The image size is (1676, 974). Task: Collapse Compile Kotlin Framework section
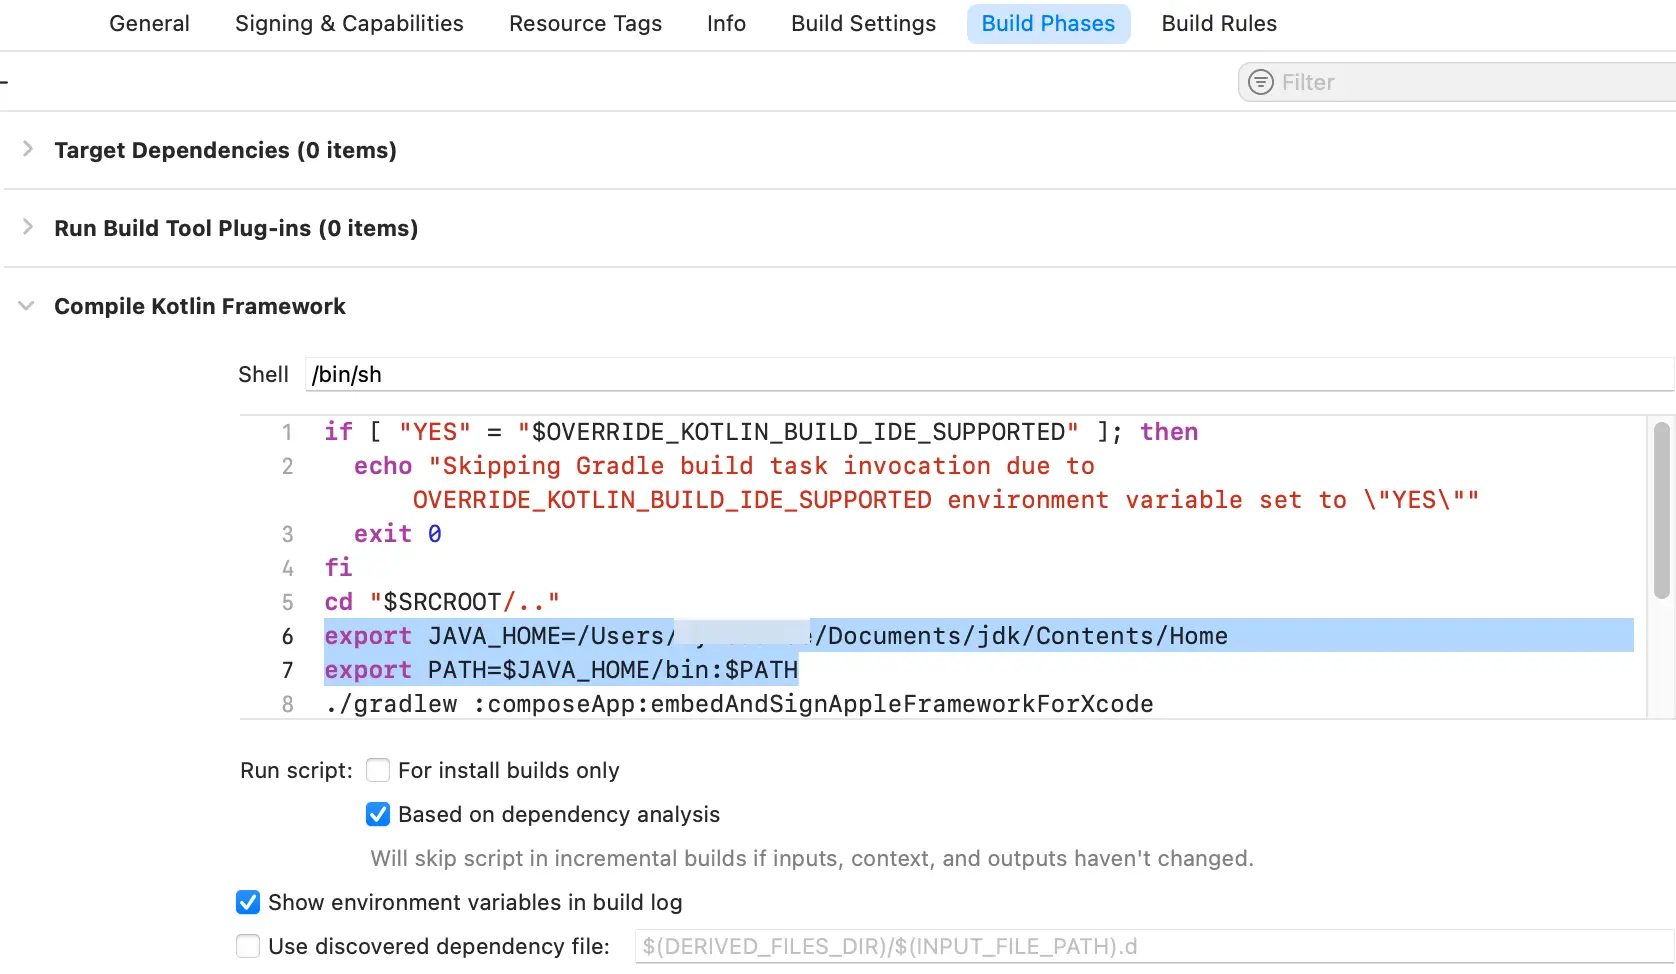tap(27, 306)
